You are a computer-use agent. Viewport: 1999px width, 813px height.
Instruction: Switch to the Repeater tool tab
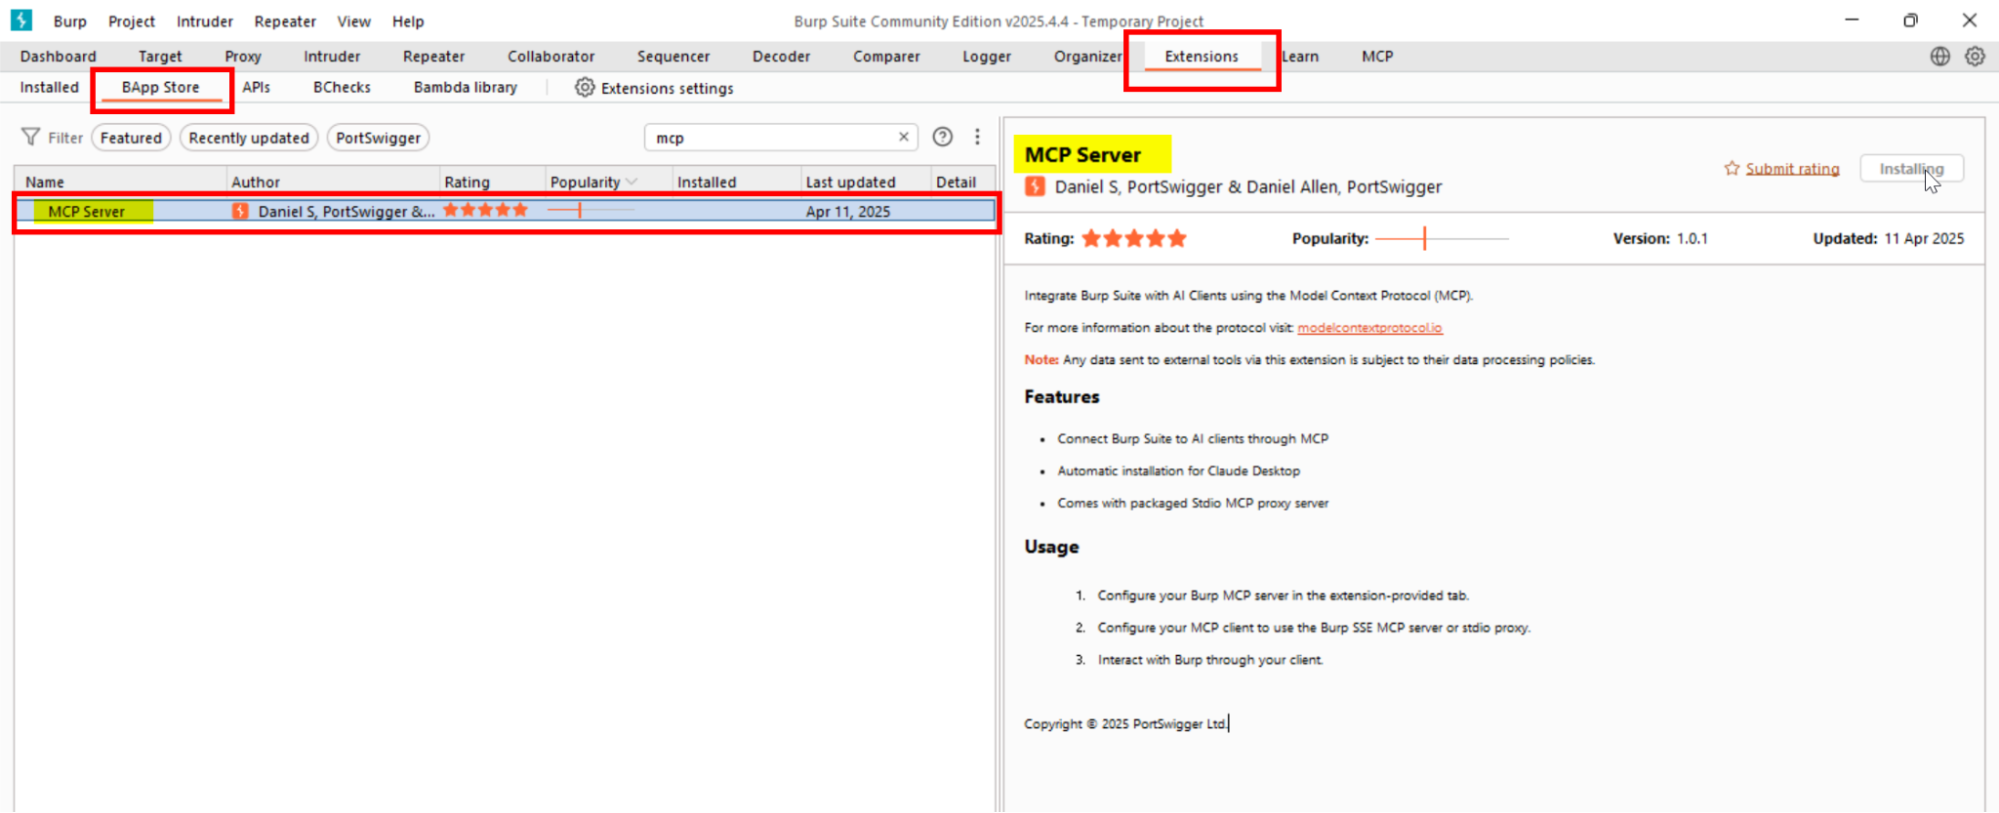(x=434, y=56)
